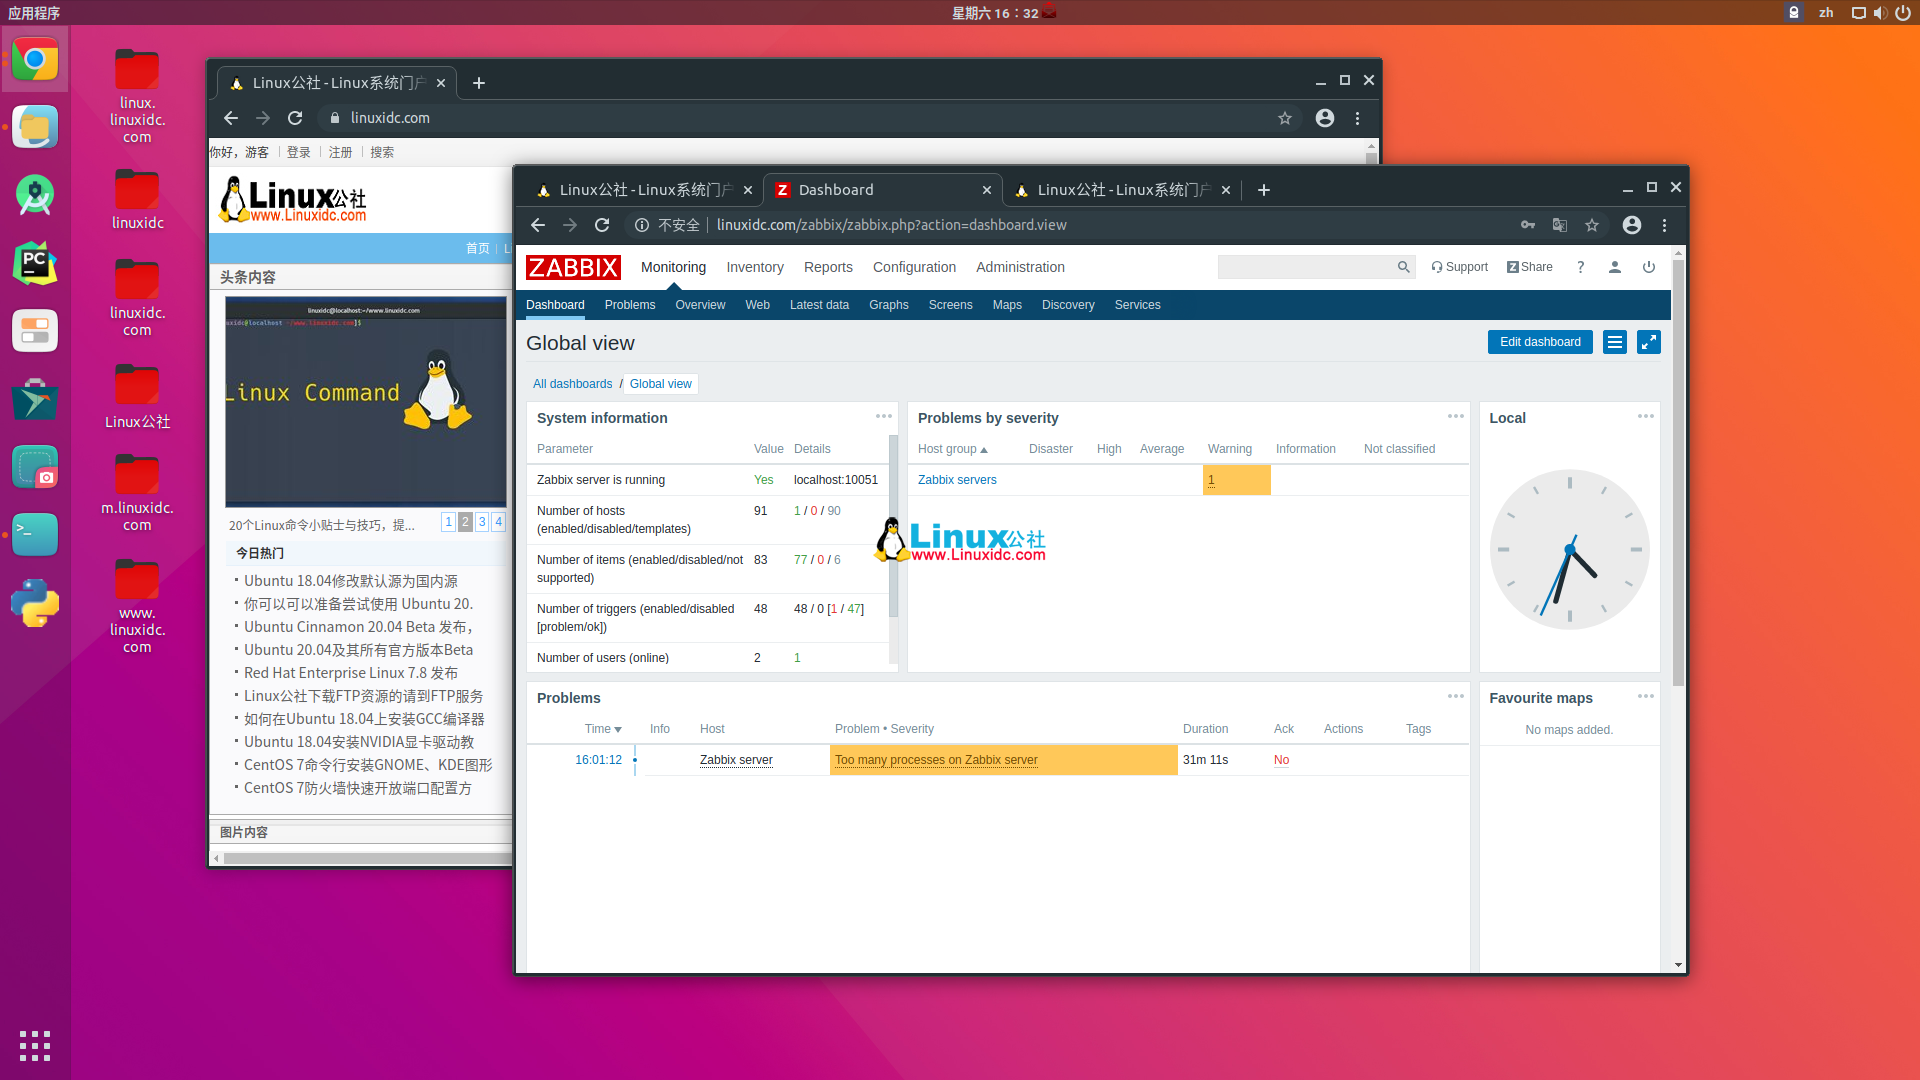1920x1080 pixels.
Task: Open Zabbix servers host group link
Action: coord(957,480)
